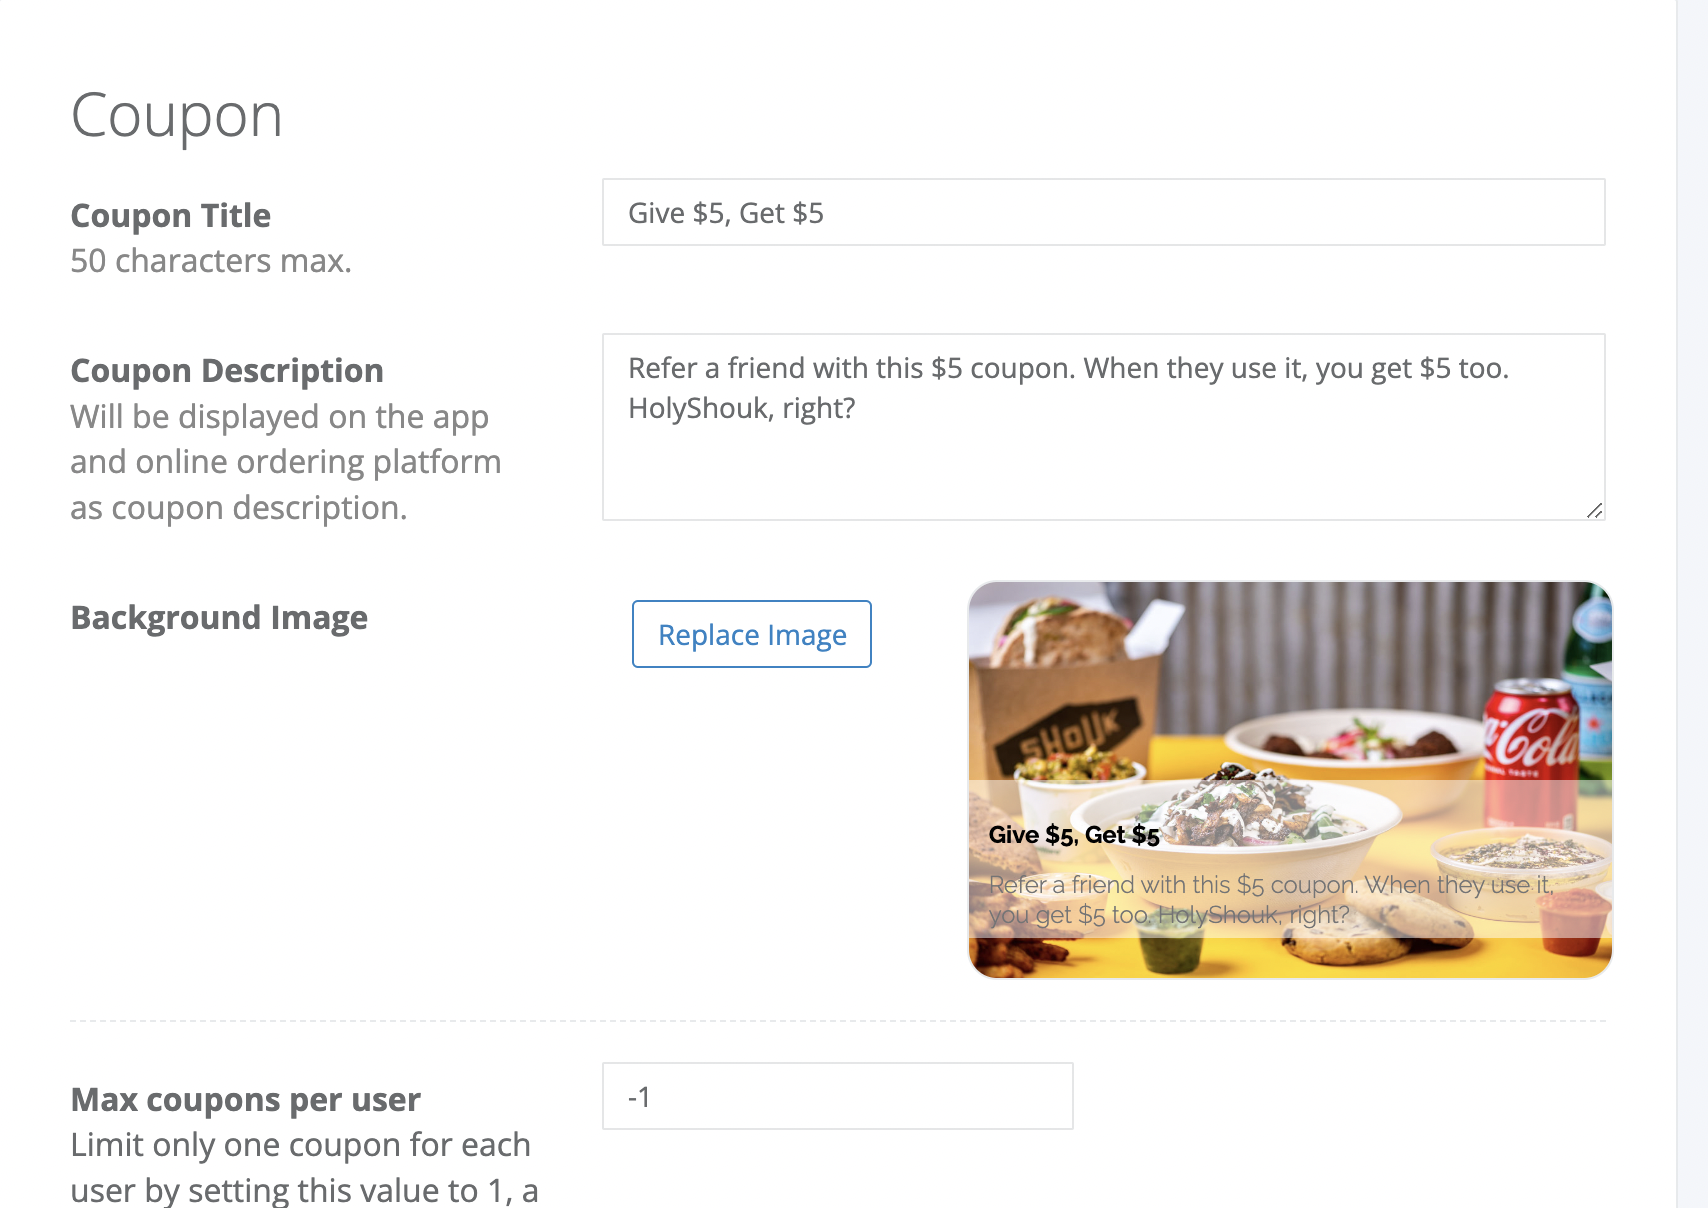Open the coupon background preview image
This screenshot has height=1208, width=1708.
1290,780
